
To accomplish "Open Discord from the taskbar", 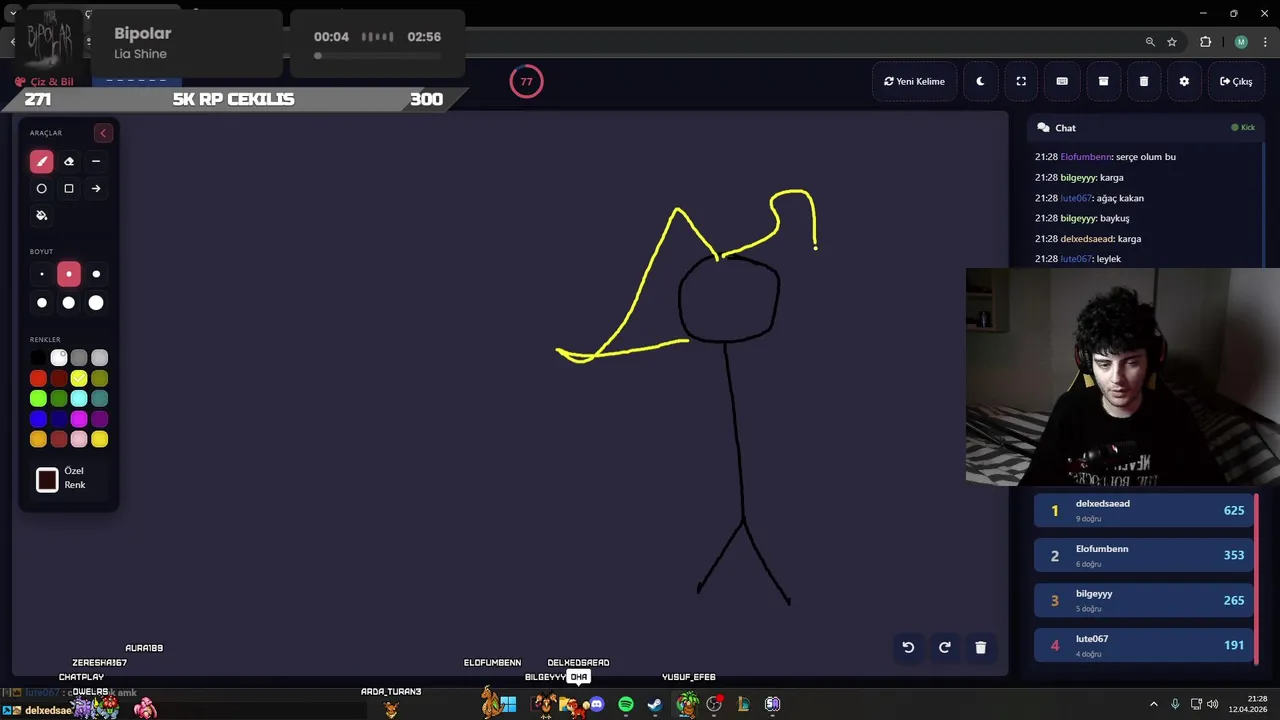I will point(597,705).
